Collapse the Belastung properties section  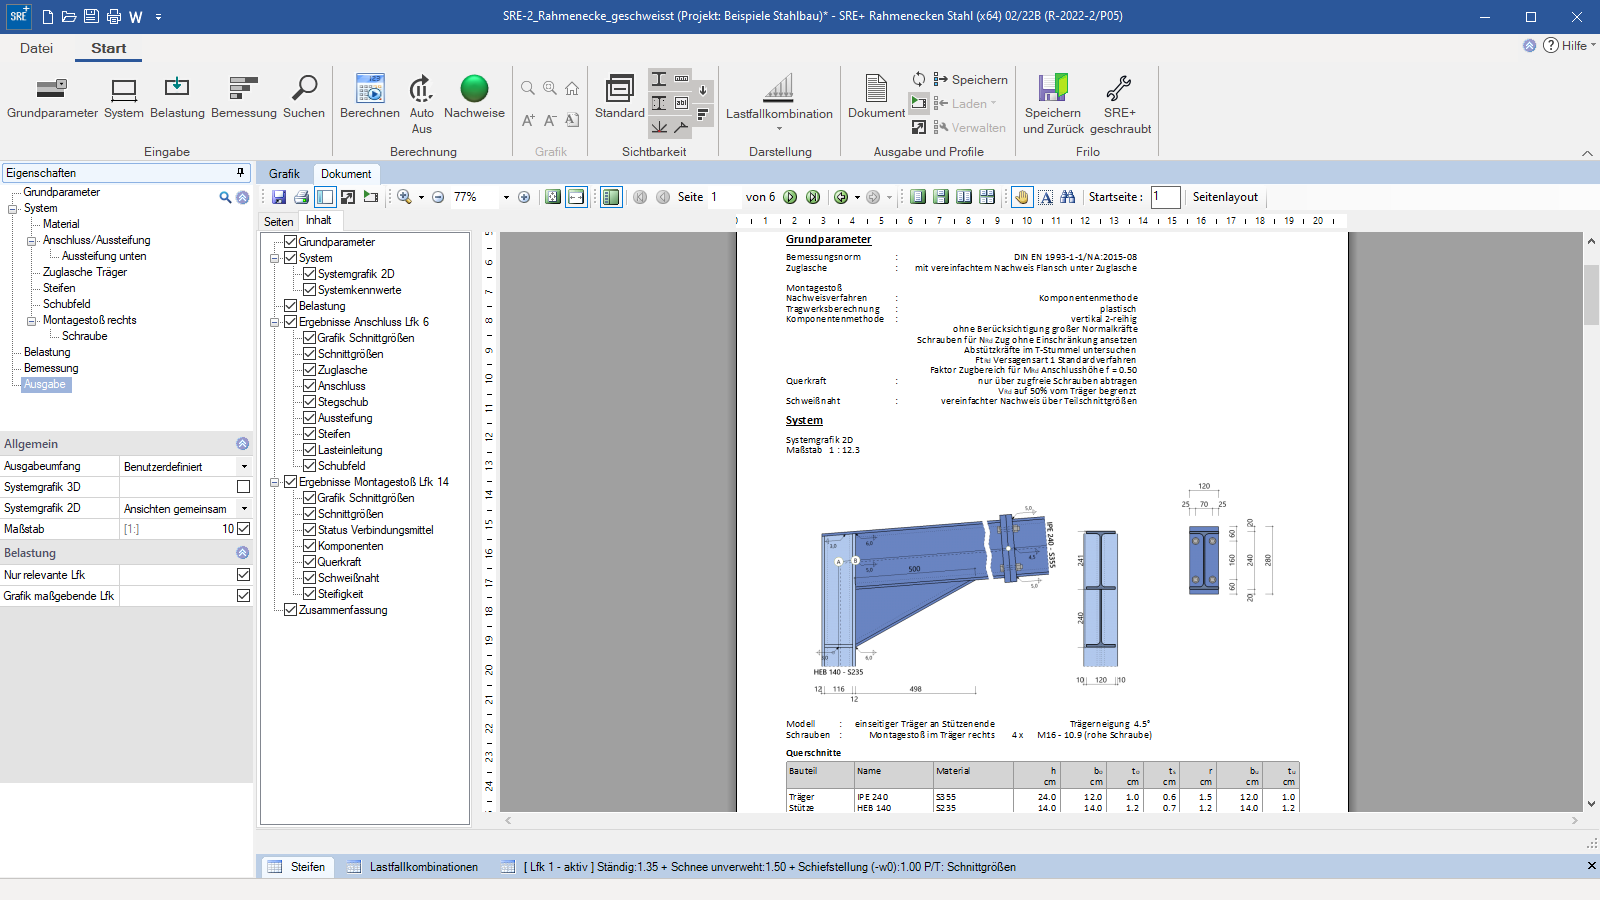[x=242, y=552]
